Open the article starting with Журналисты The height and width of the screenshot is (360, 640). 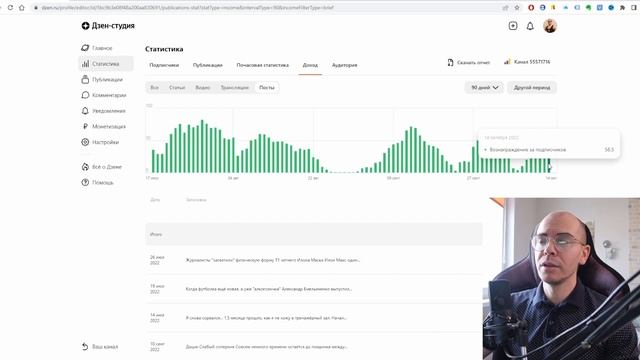[273, 260]
